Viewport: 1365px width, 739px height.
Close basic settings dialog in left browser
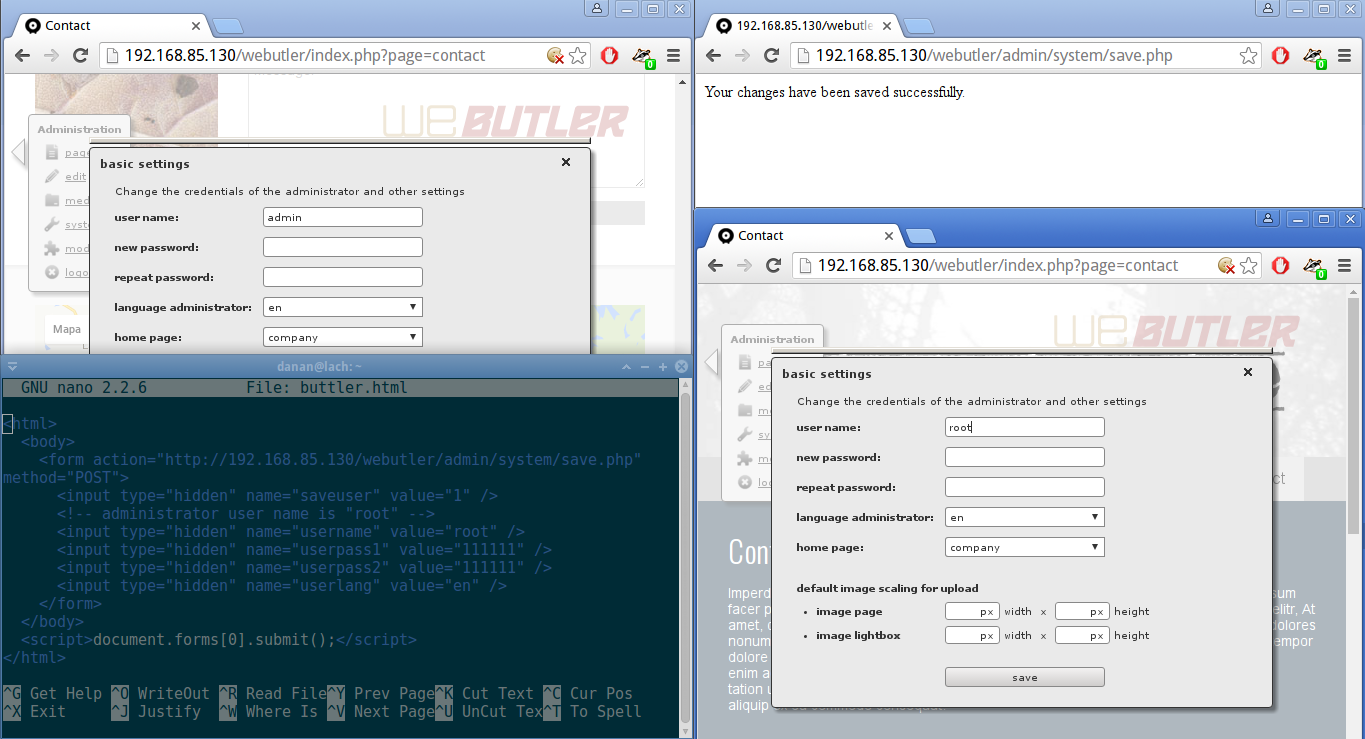click(566, 162)
